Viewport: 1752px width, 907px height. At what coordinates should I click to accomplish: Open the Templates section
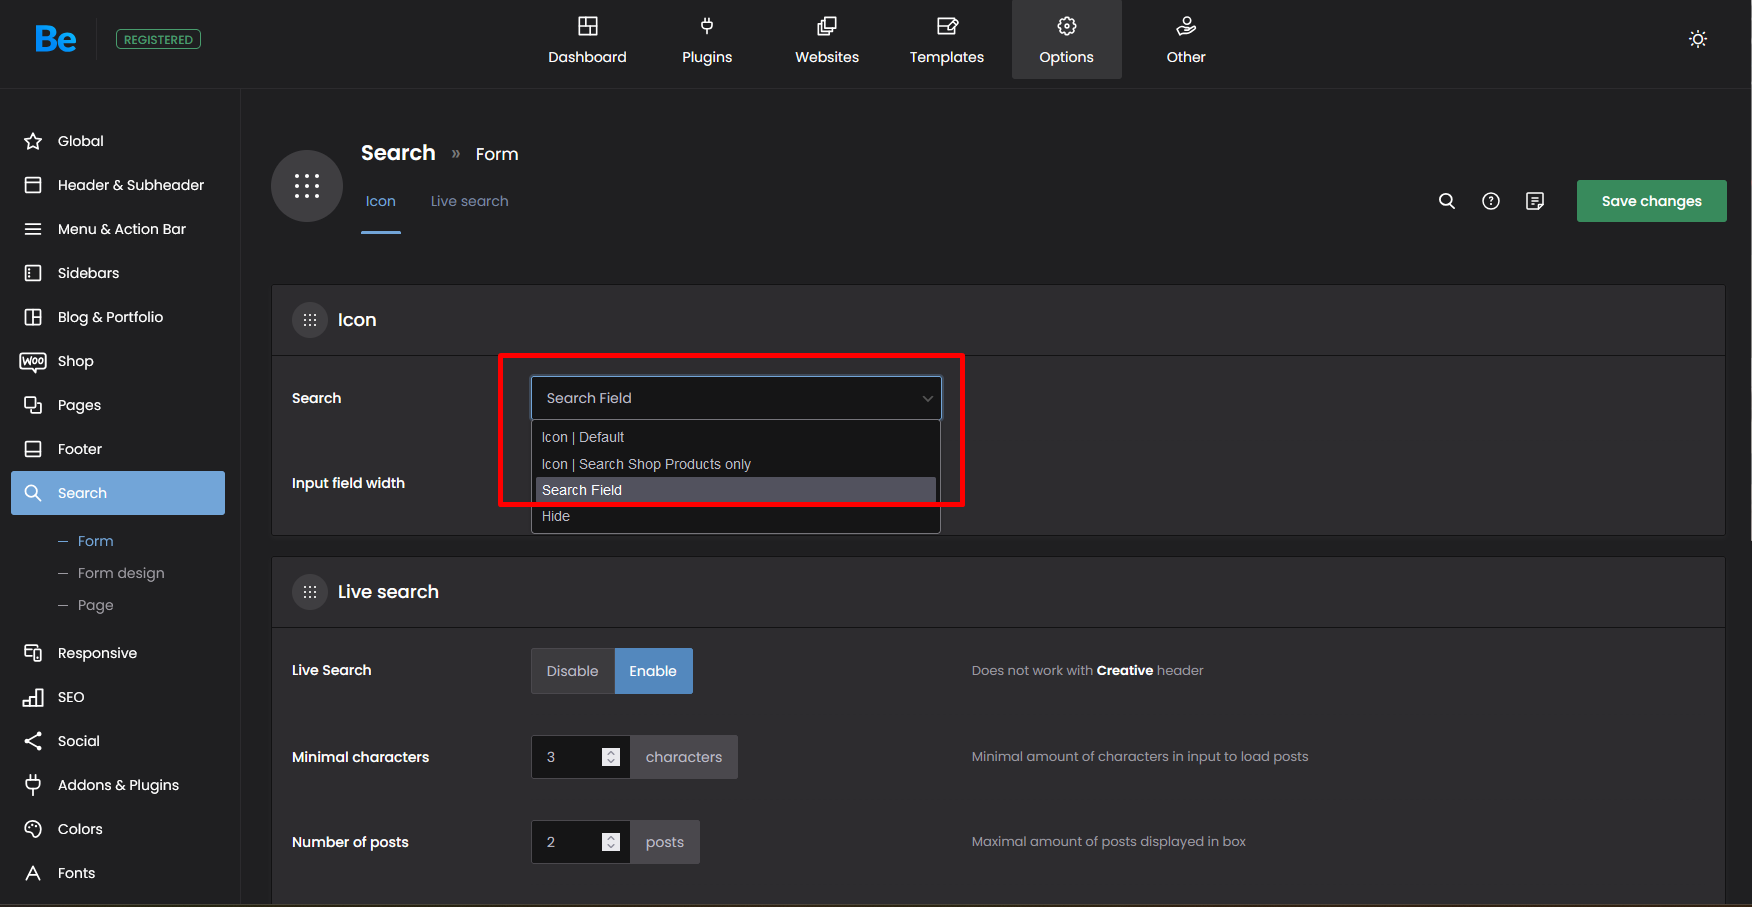coord(947,40)
